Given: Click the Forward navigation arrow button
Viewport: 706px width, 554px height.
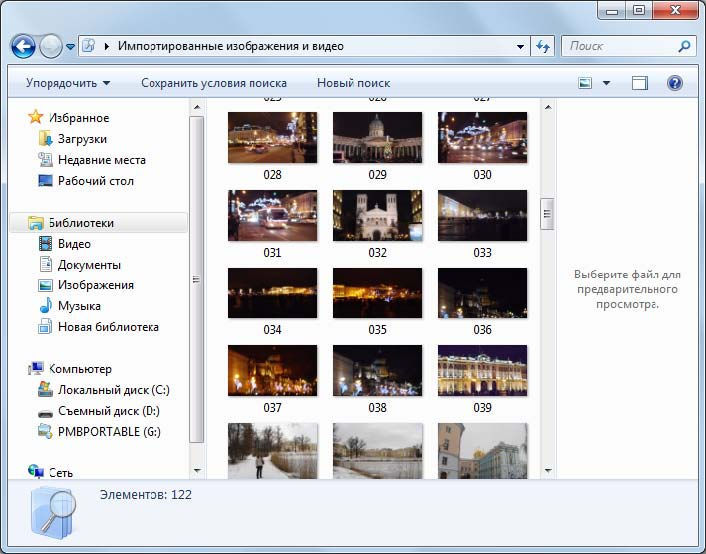Looking at the screenshot, I should (50, 46).
